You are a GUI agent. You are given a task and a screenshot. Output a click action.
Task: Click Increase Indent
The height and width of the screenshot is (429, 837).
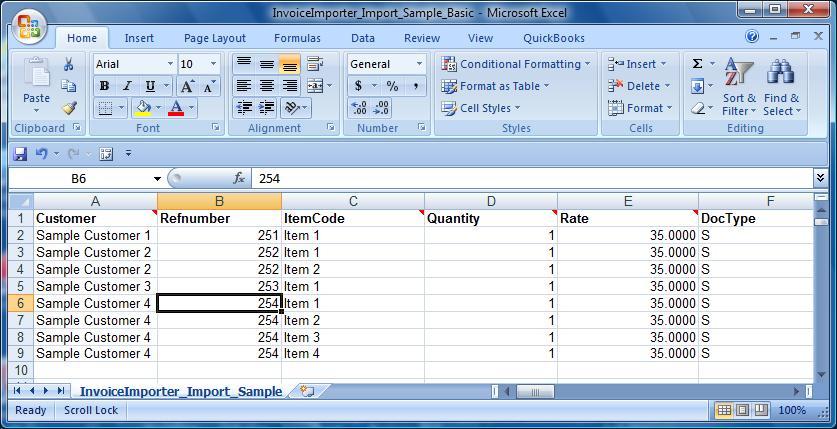266,108
